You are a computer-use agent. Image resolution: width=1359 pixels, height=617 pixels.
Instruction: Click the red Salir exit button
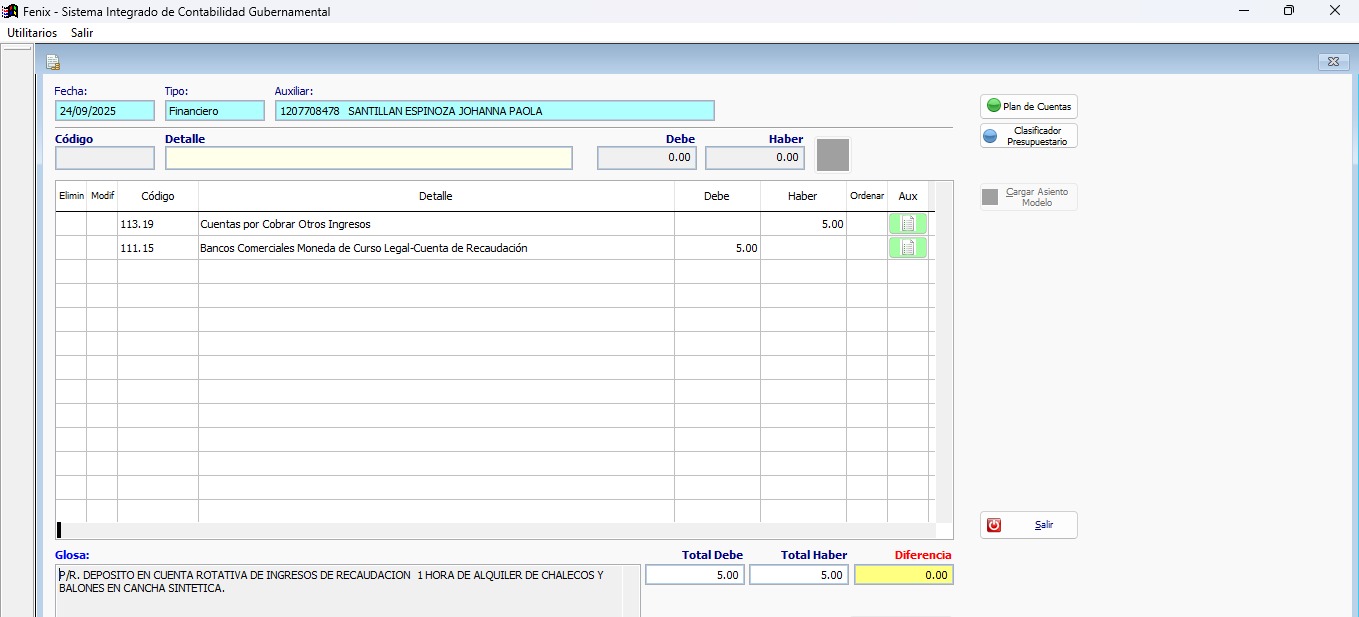click(1028, 525)
